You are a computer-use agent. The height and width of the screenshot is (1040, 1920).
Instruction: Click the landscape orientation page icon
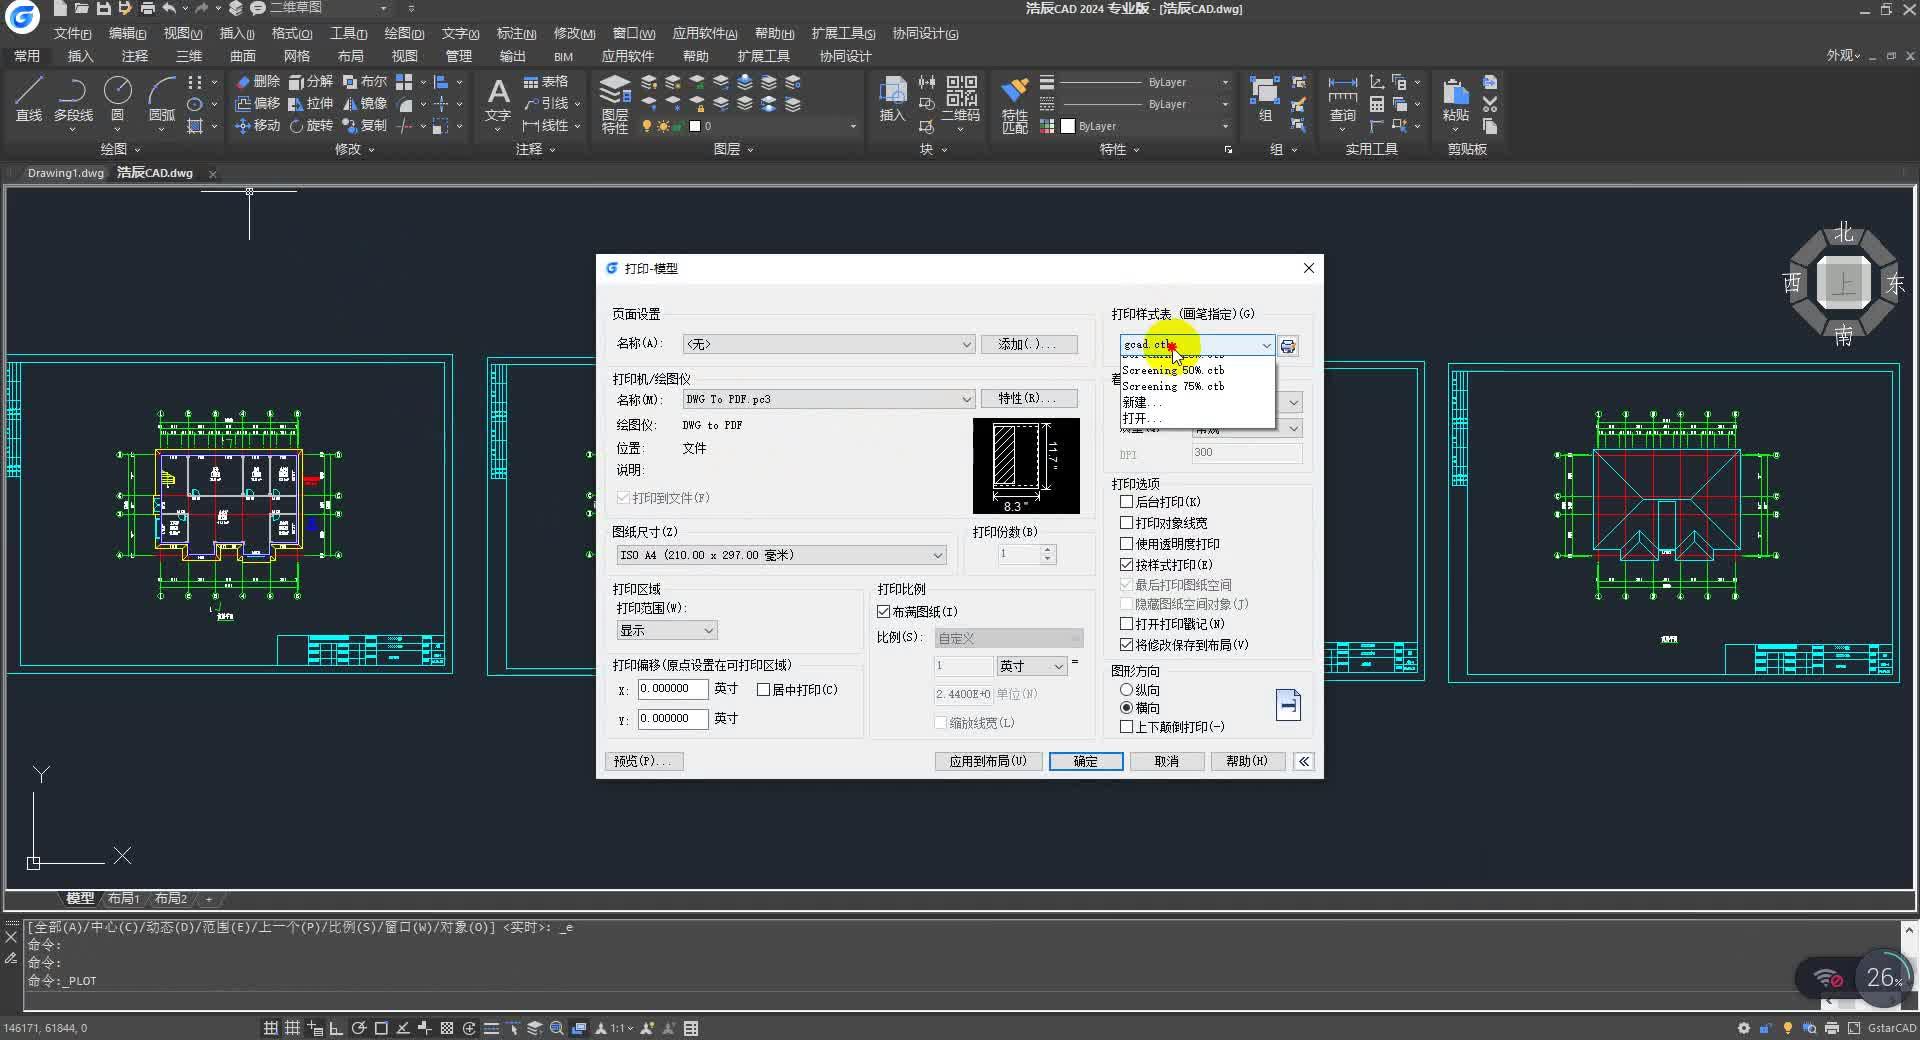tap(1288, 705)
